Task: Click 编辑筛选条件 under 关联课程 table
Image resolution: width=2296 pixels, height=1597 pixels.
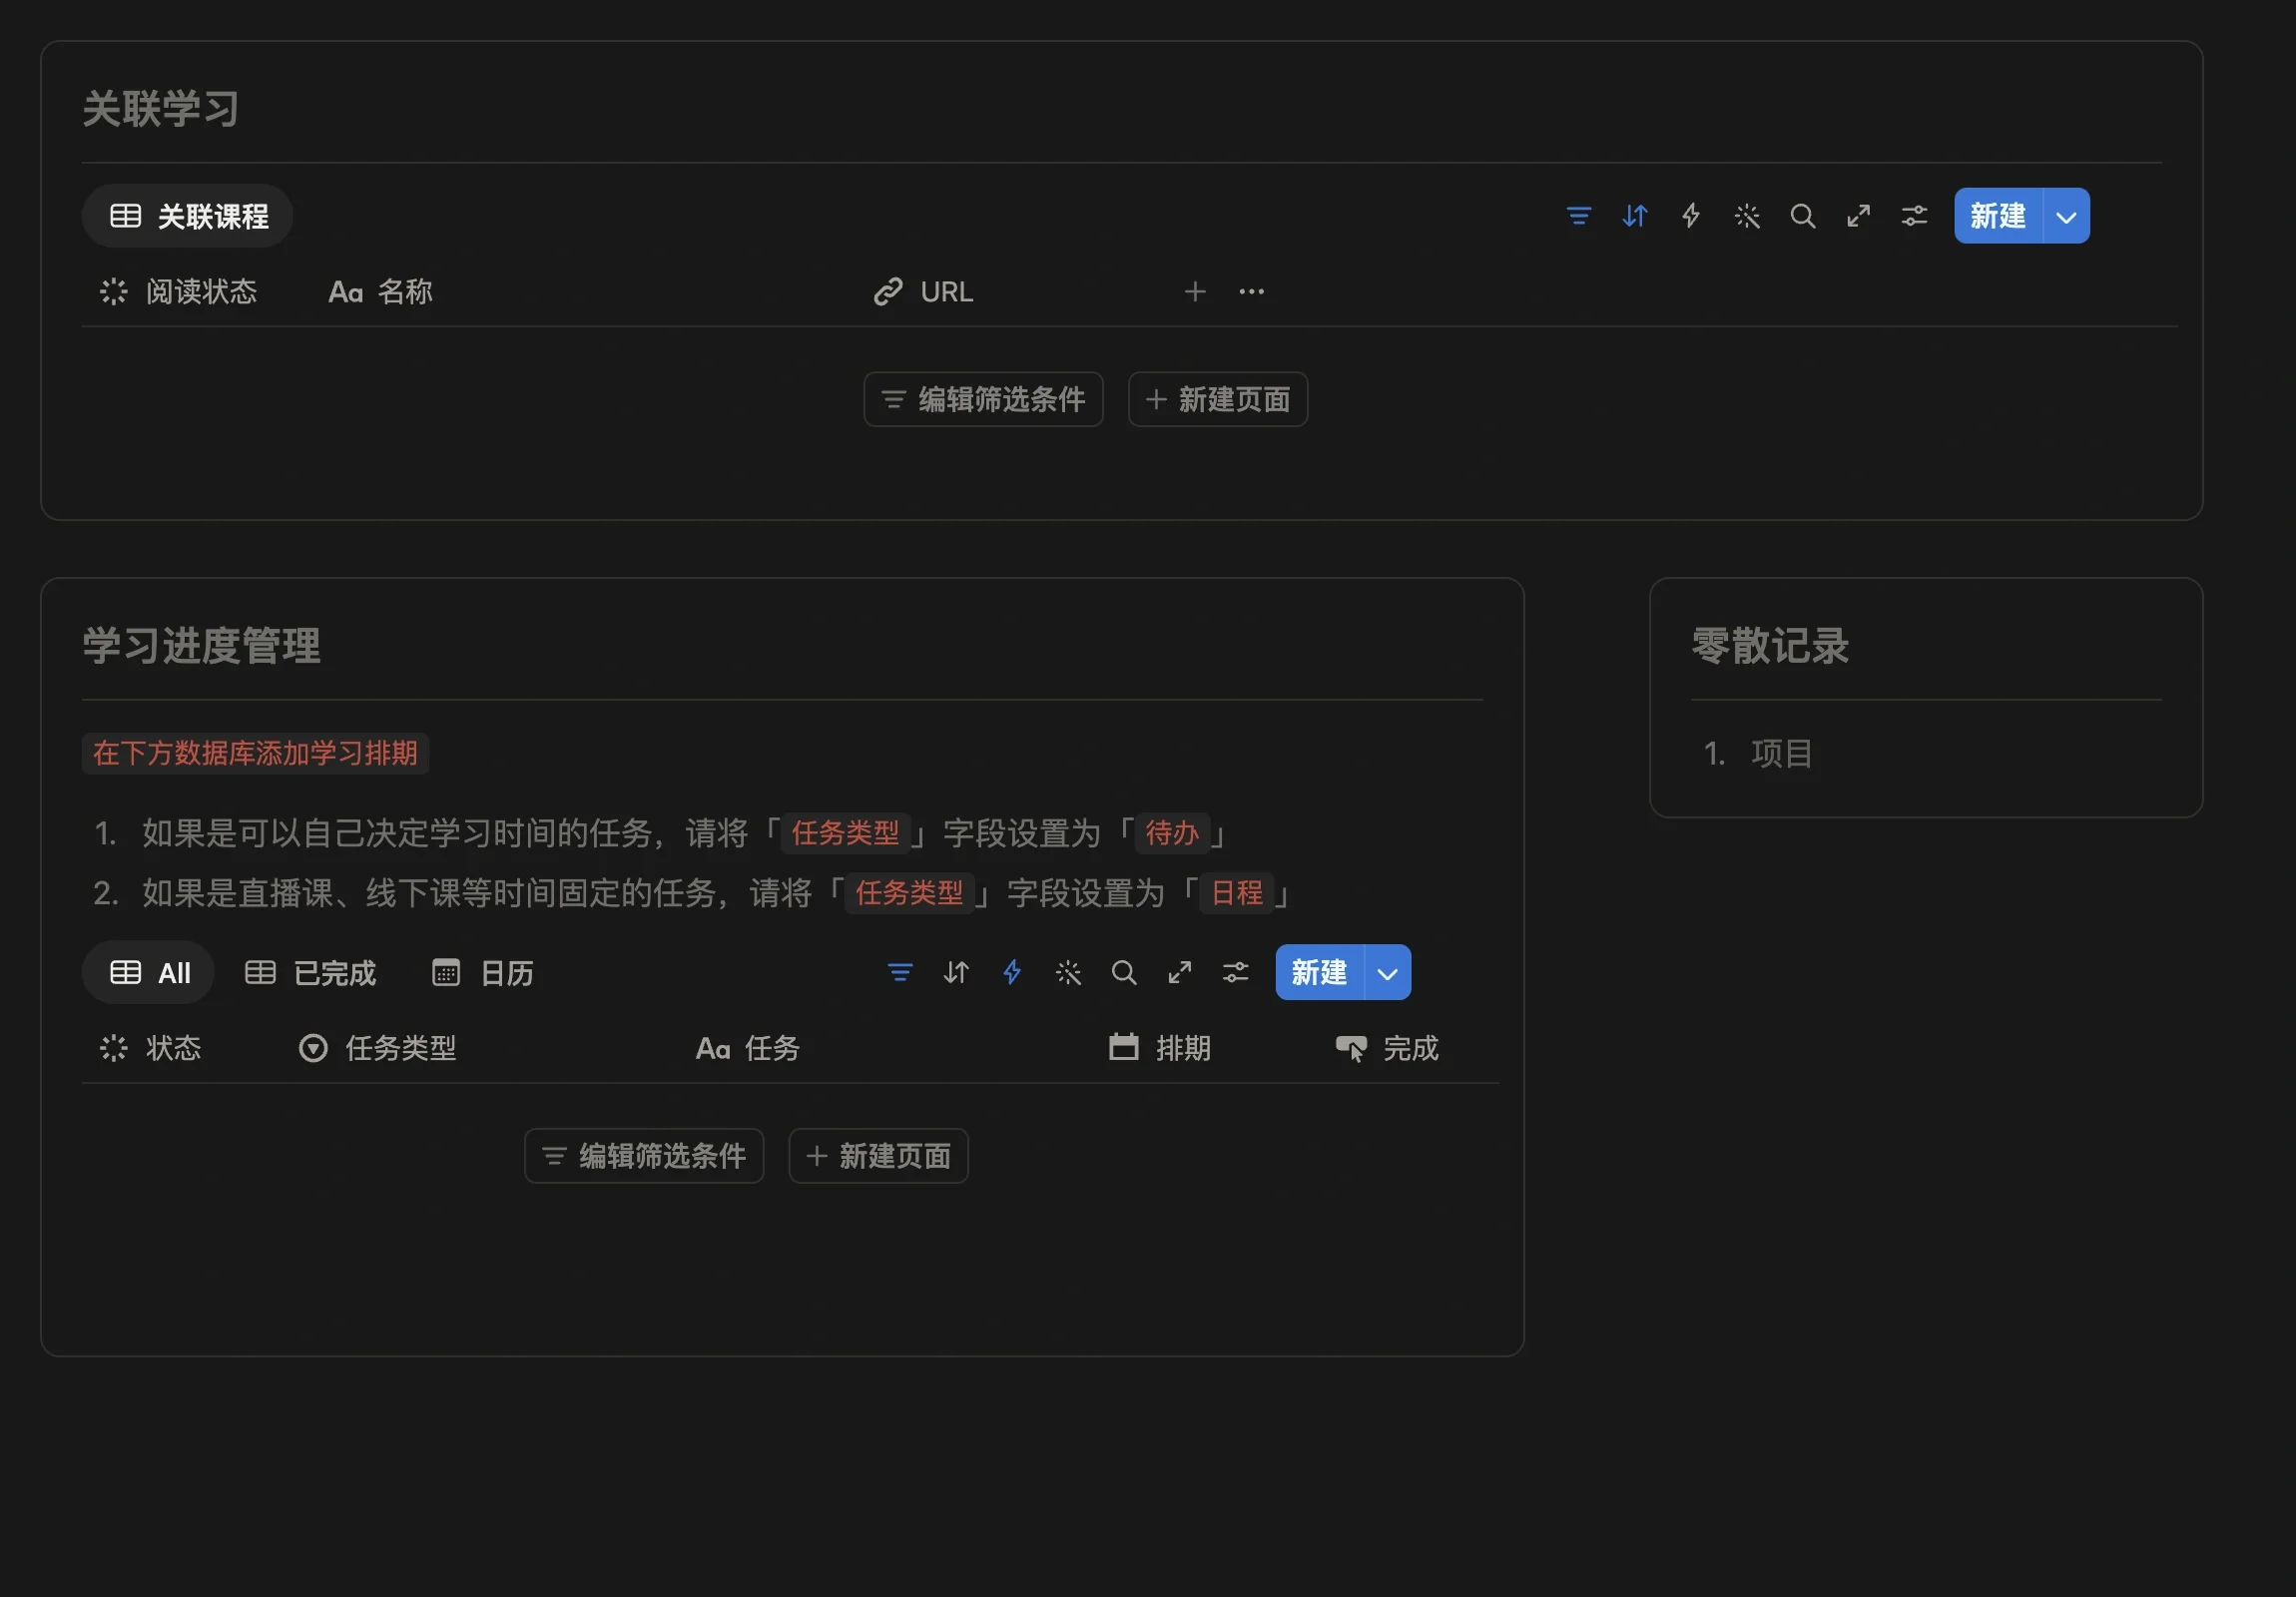Action: (x=983, y=399)
